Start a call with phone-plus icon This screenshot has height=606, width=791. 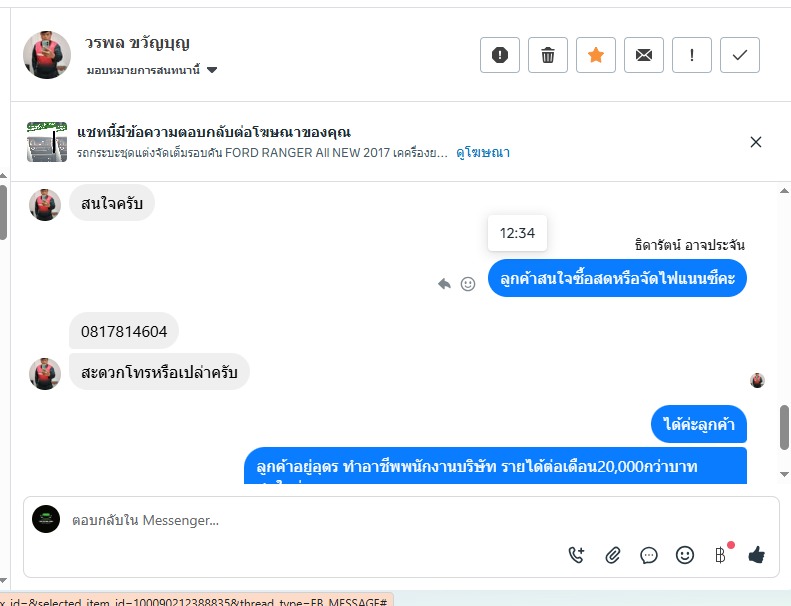point(576,555)
